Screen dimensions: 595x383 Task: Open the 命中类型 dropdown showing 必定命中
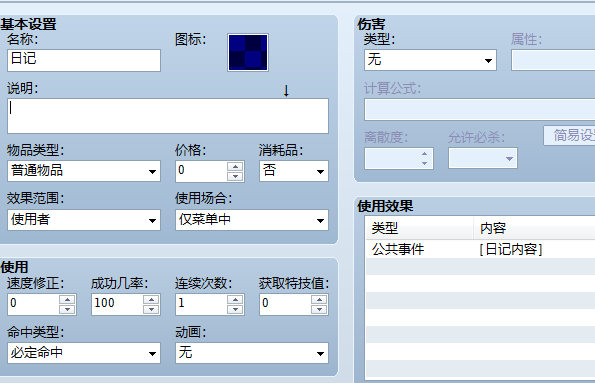84,353
